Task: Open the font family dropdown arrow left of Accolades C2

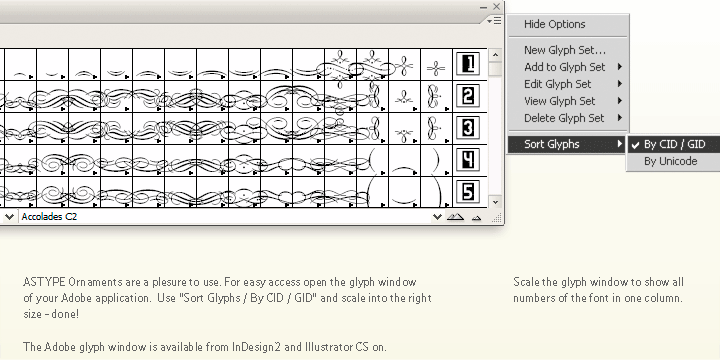Action: pyautogui.click(x=8, y=217)
